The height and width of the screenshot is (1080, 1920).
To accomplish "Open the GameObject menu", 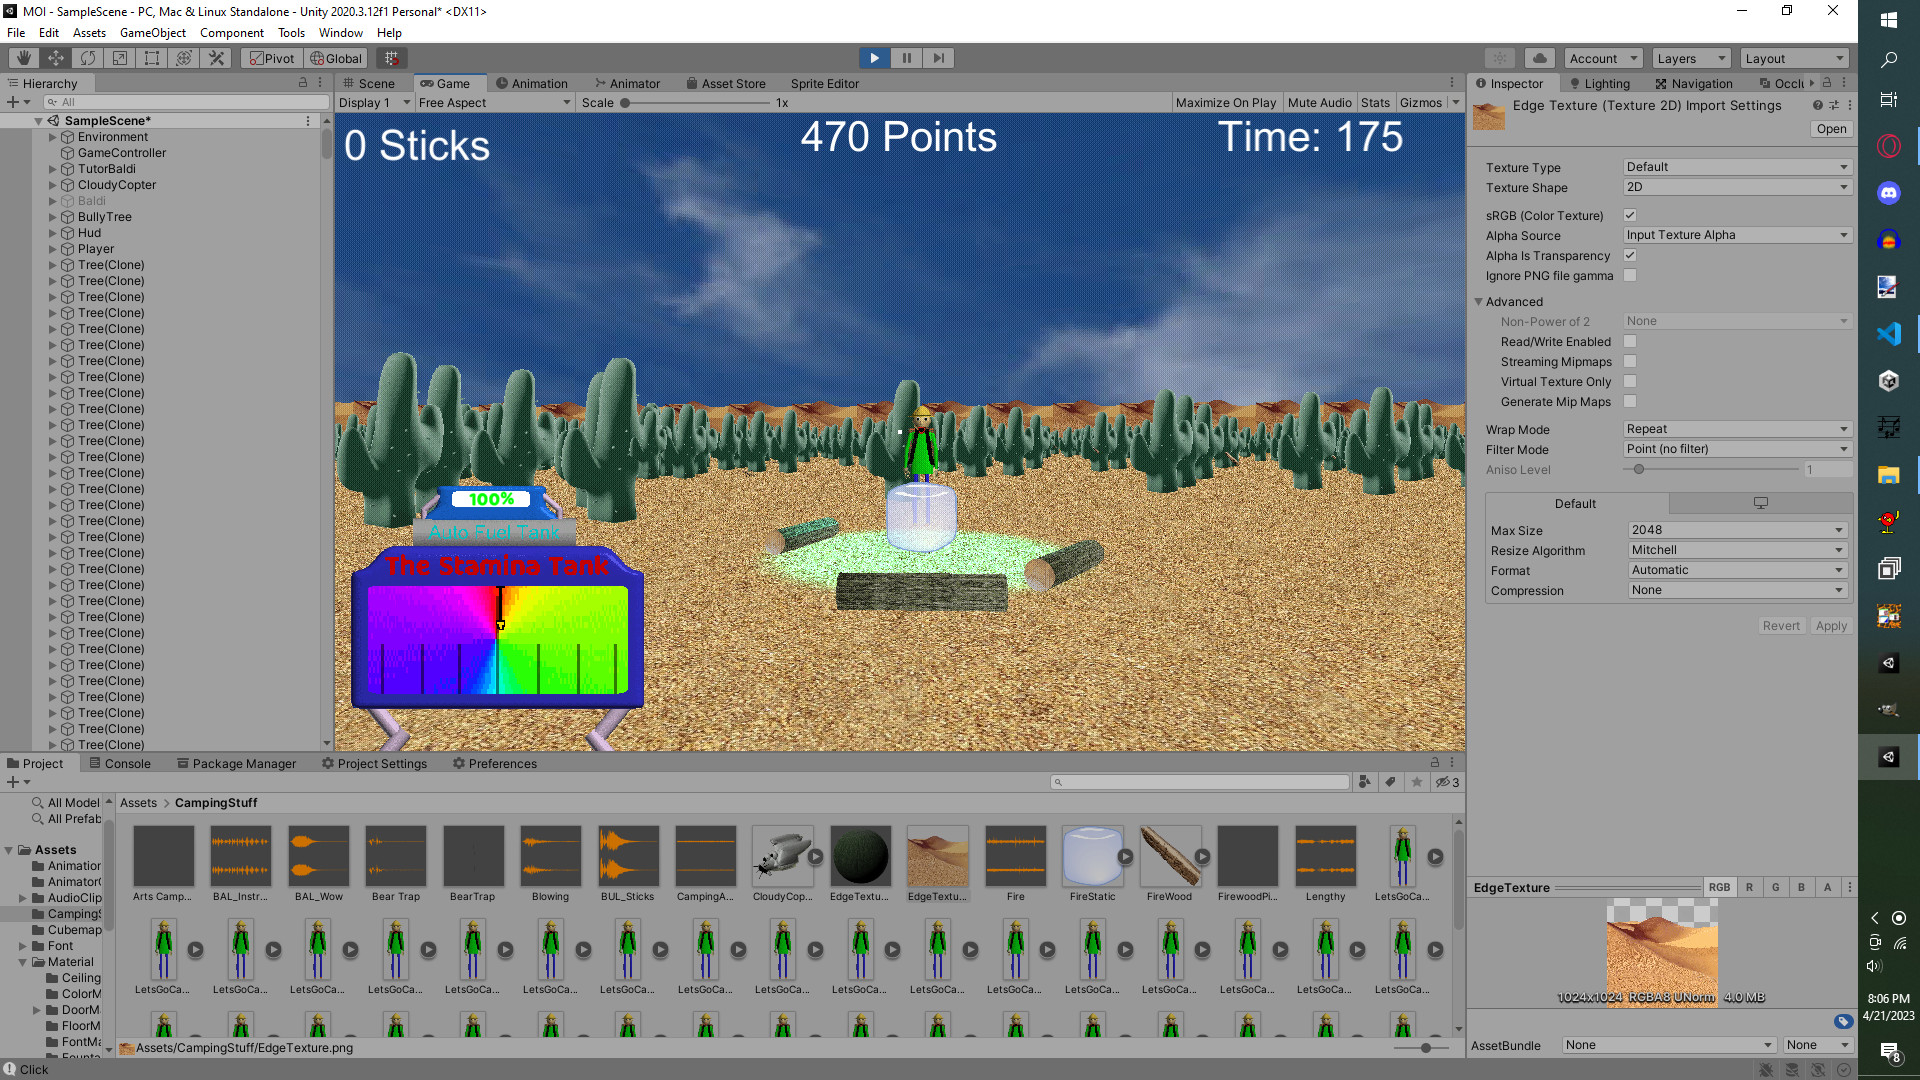I will (x=152, y=33).
